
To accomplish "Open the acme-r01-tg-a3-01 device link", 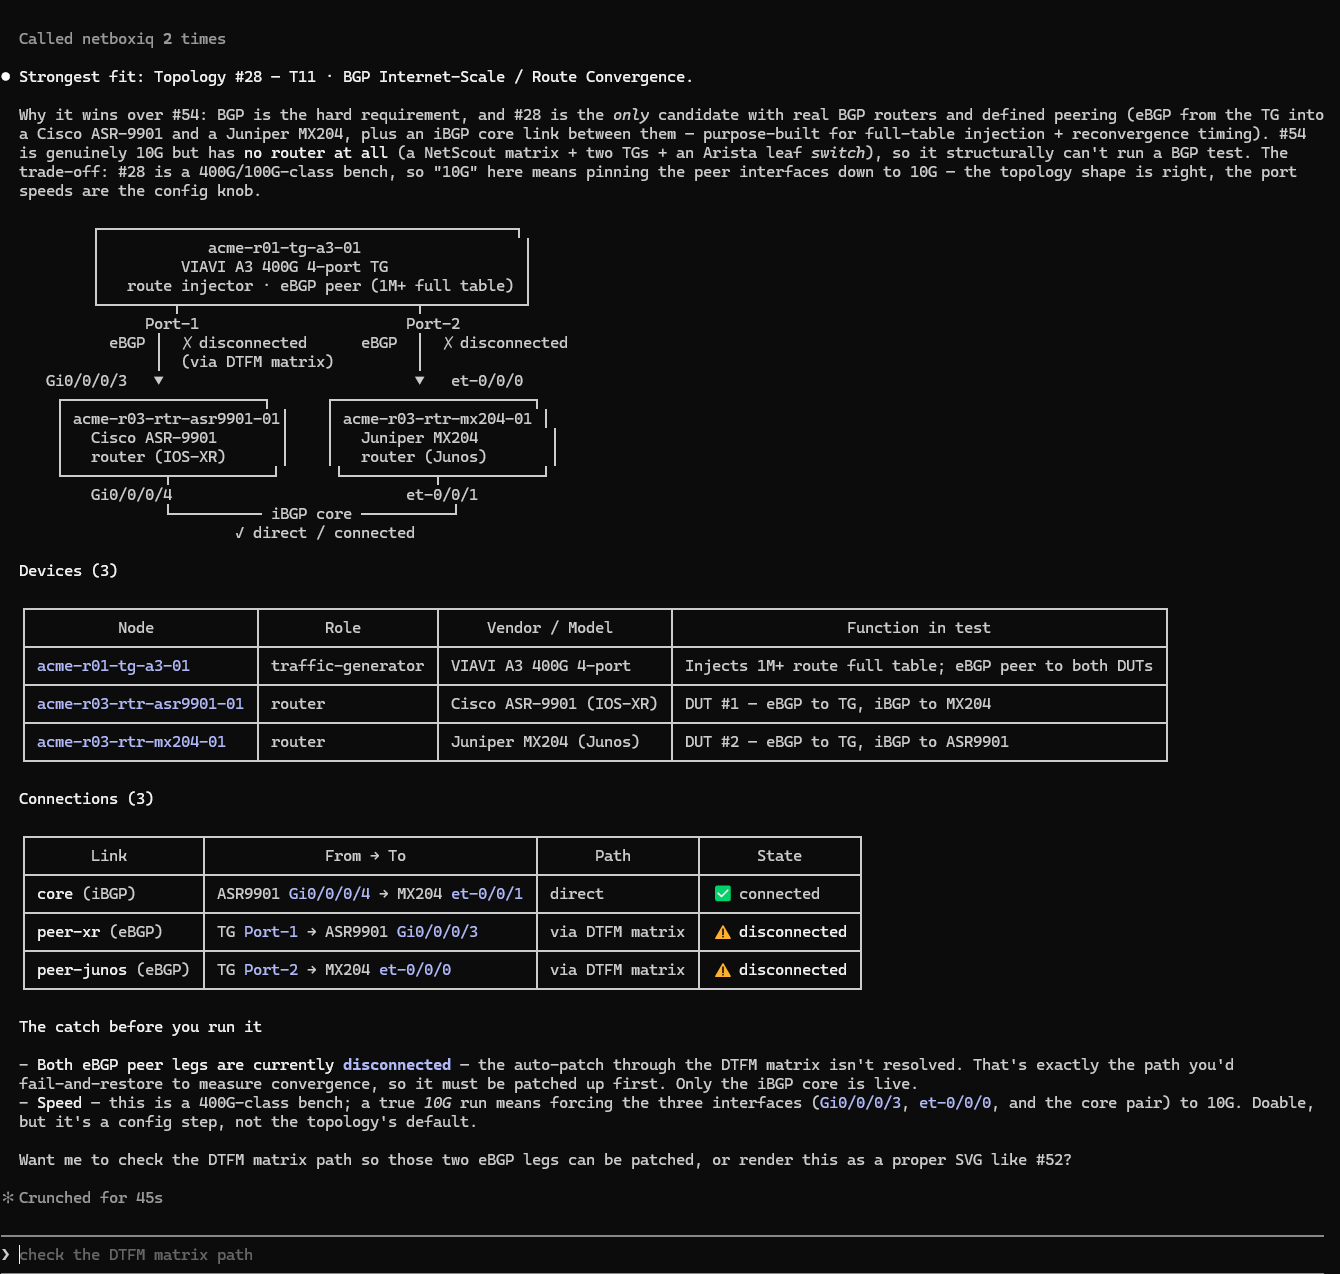I will tap(113, 666).
